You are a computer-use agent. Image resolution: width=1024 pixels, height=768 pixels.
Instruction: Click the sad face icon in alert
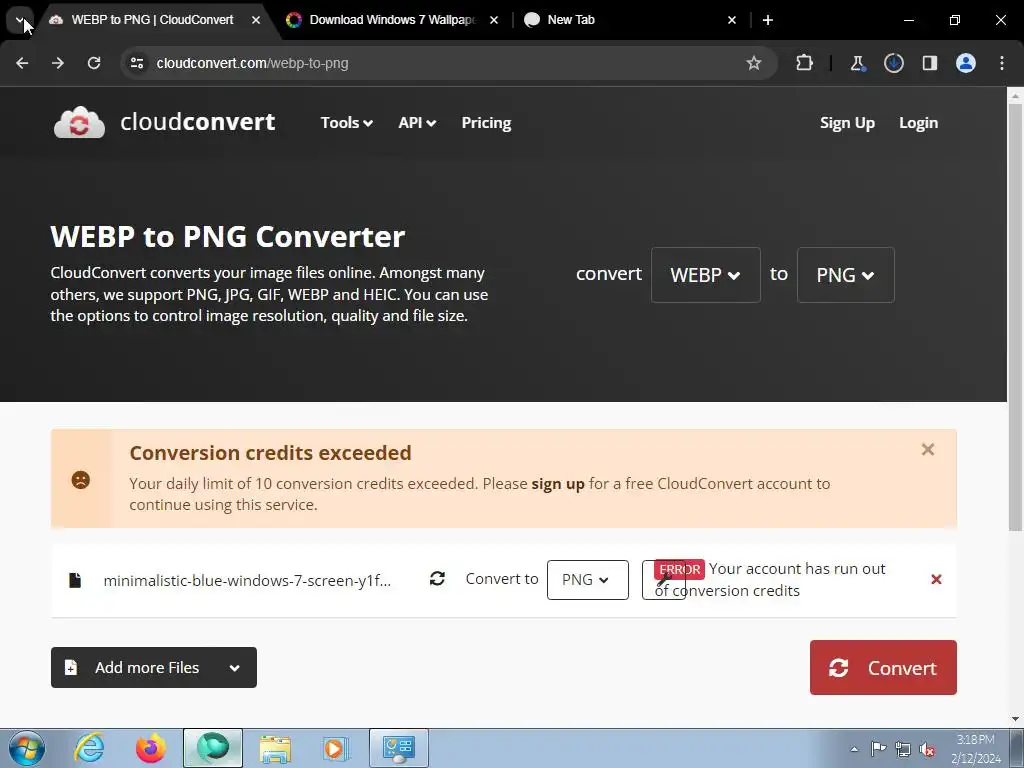point(80,480)
